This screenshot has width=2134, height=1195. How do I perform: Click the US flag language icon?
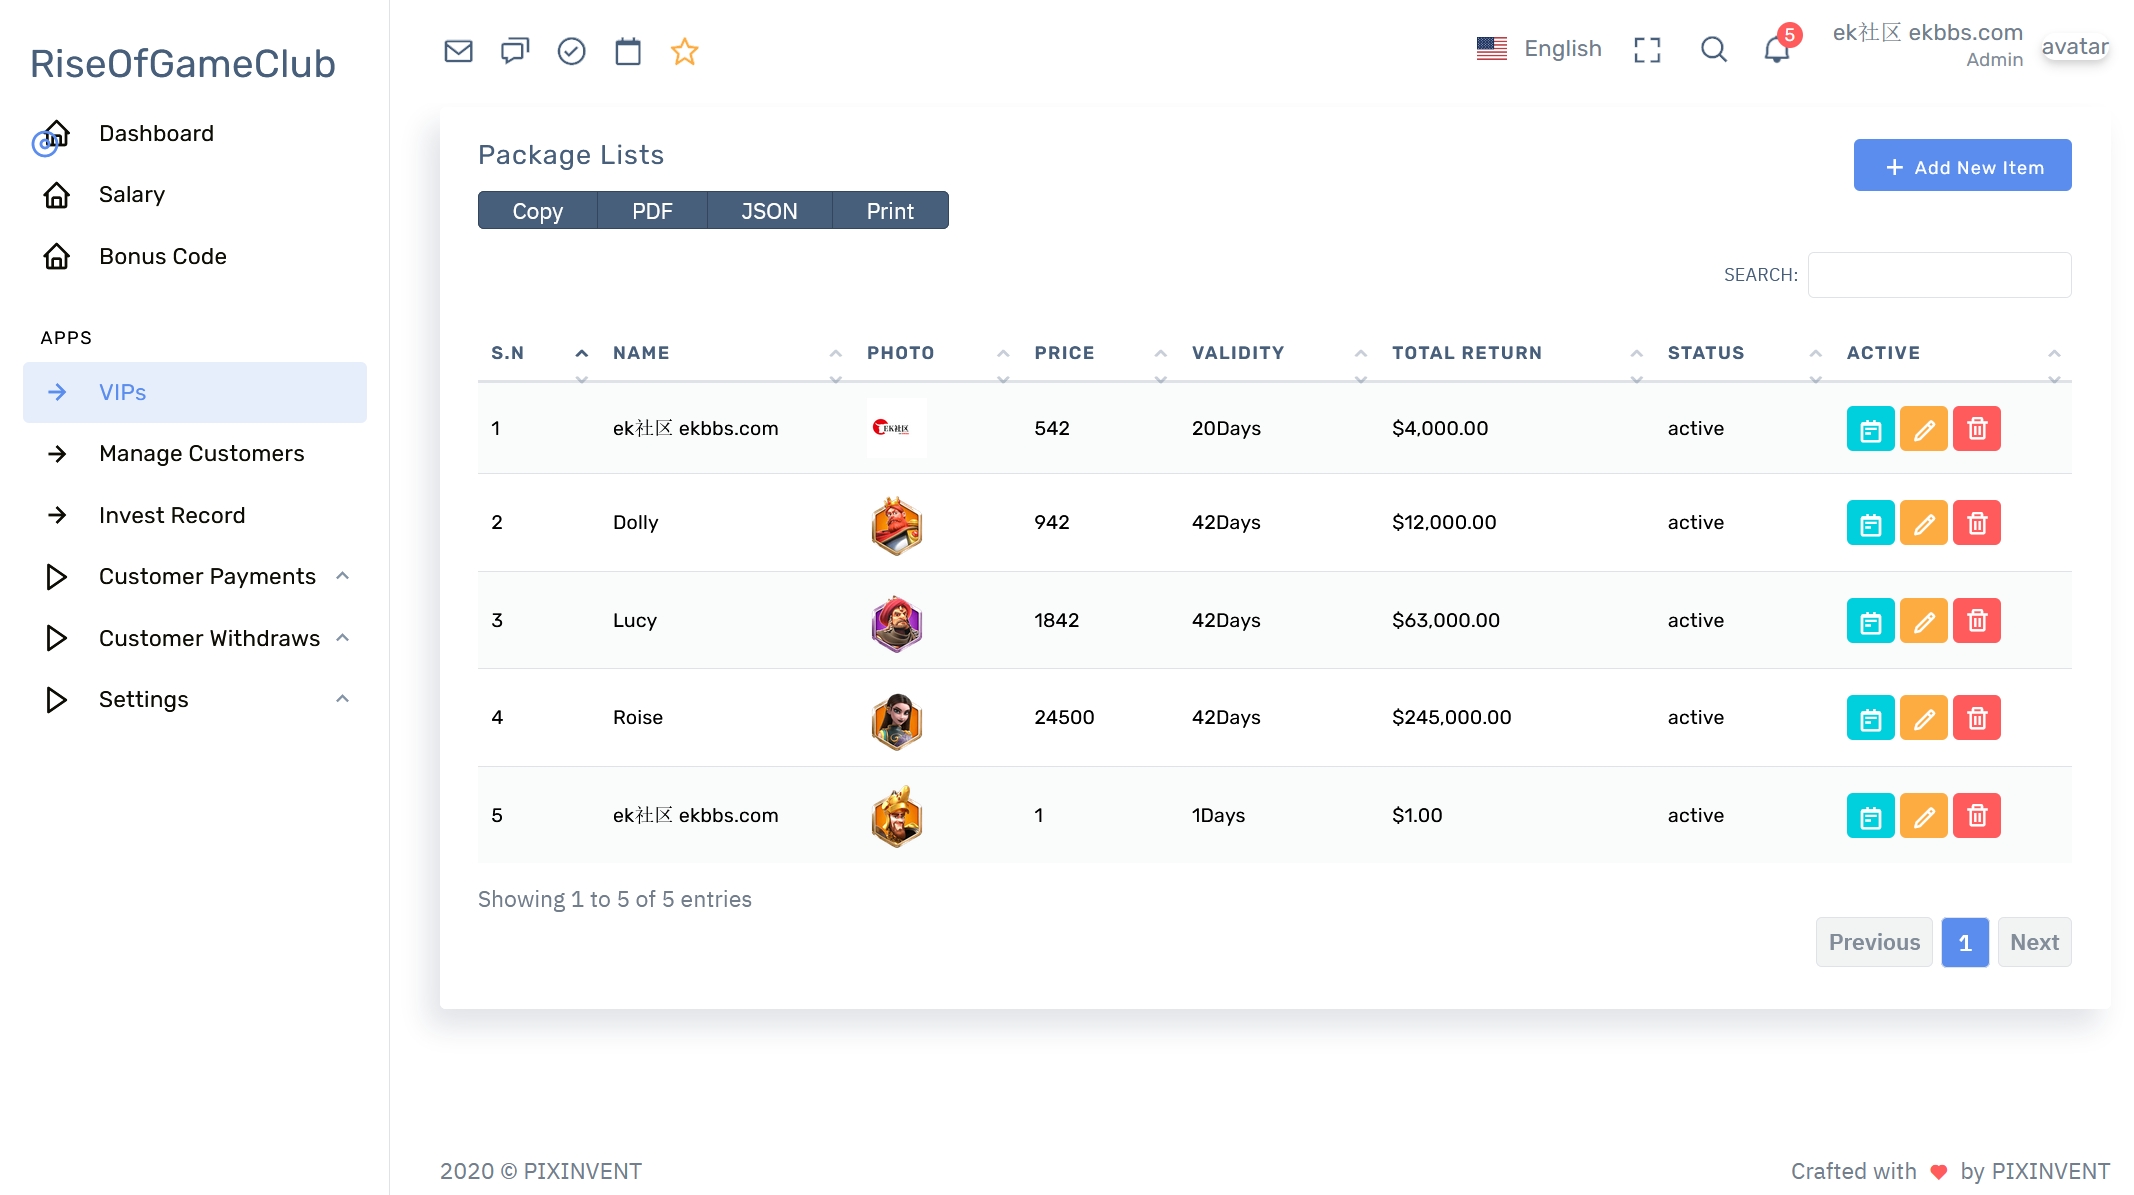(x=1491, y=48)
